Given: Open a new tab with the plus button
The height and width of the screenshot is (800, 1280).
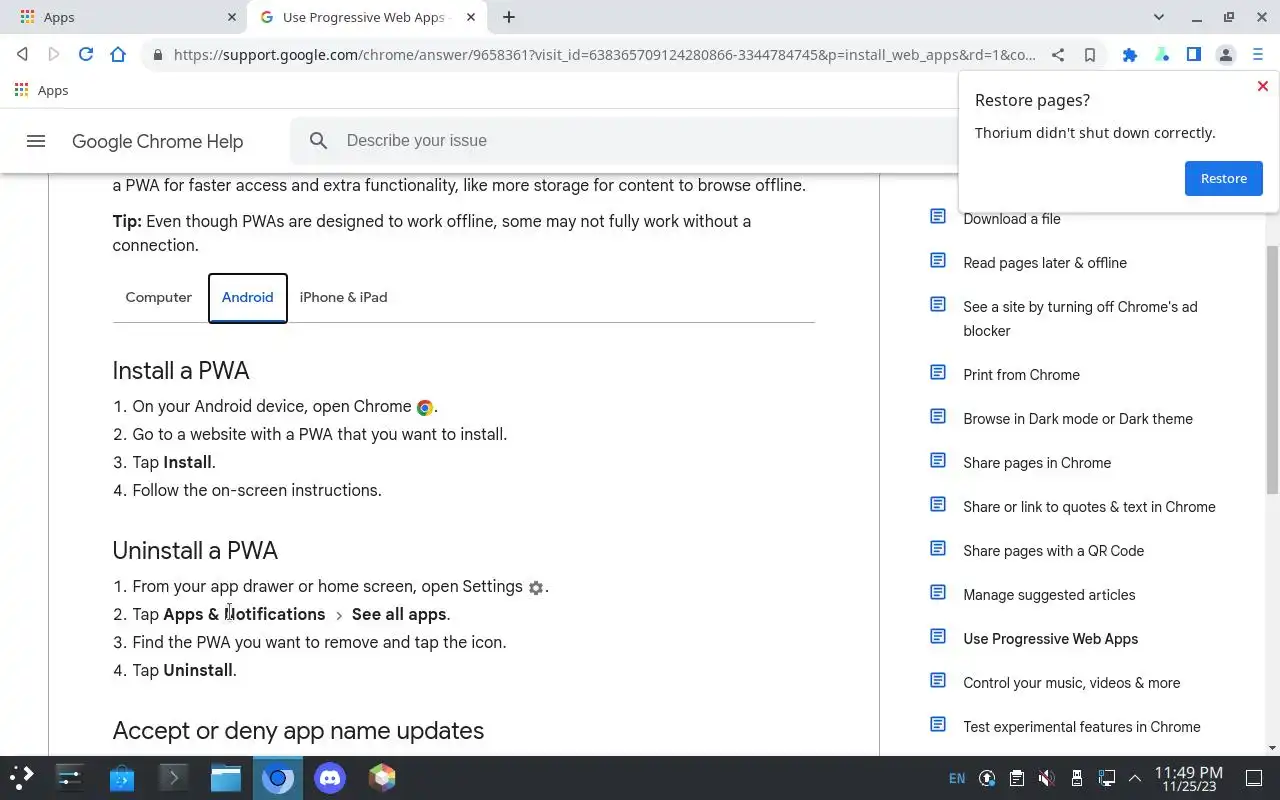Looking at the screenshot, I should pyautogui.click(x=509, y=17).
